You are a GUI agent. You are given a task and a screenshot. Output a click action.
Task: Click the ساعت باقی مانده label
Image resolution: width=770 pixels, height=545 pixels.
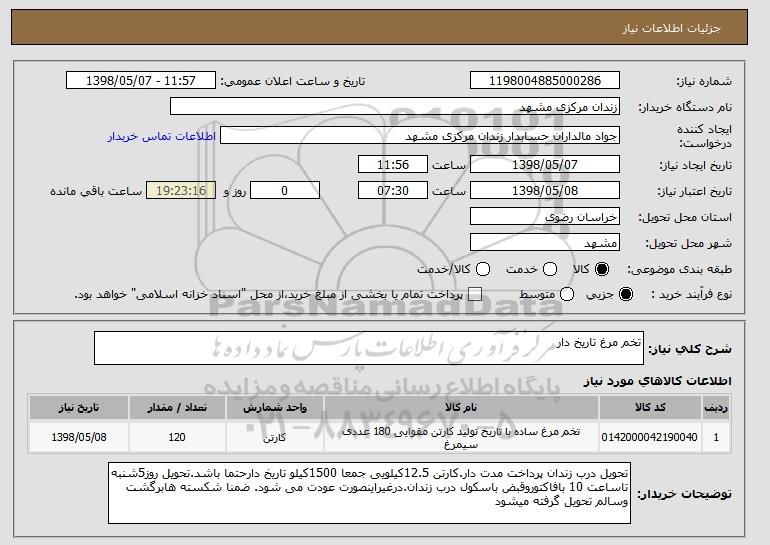tap(96, 191)
